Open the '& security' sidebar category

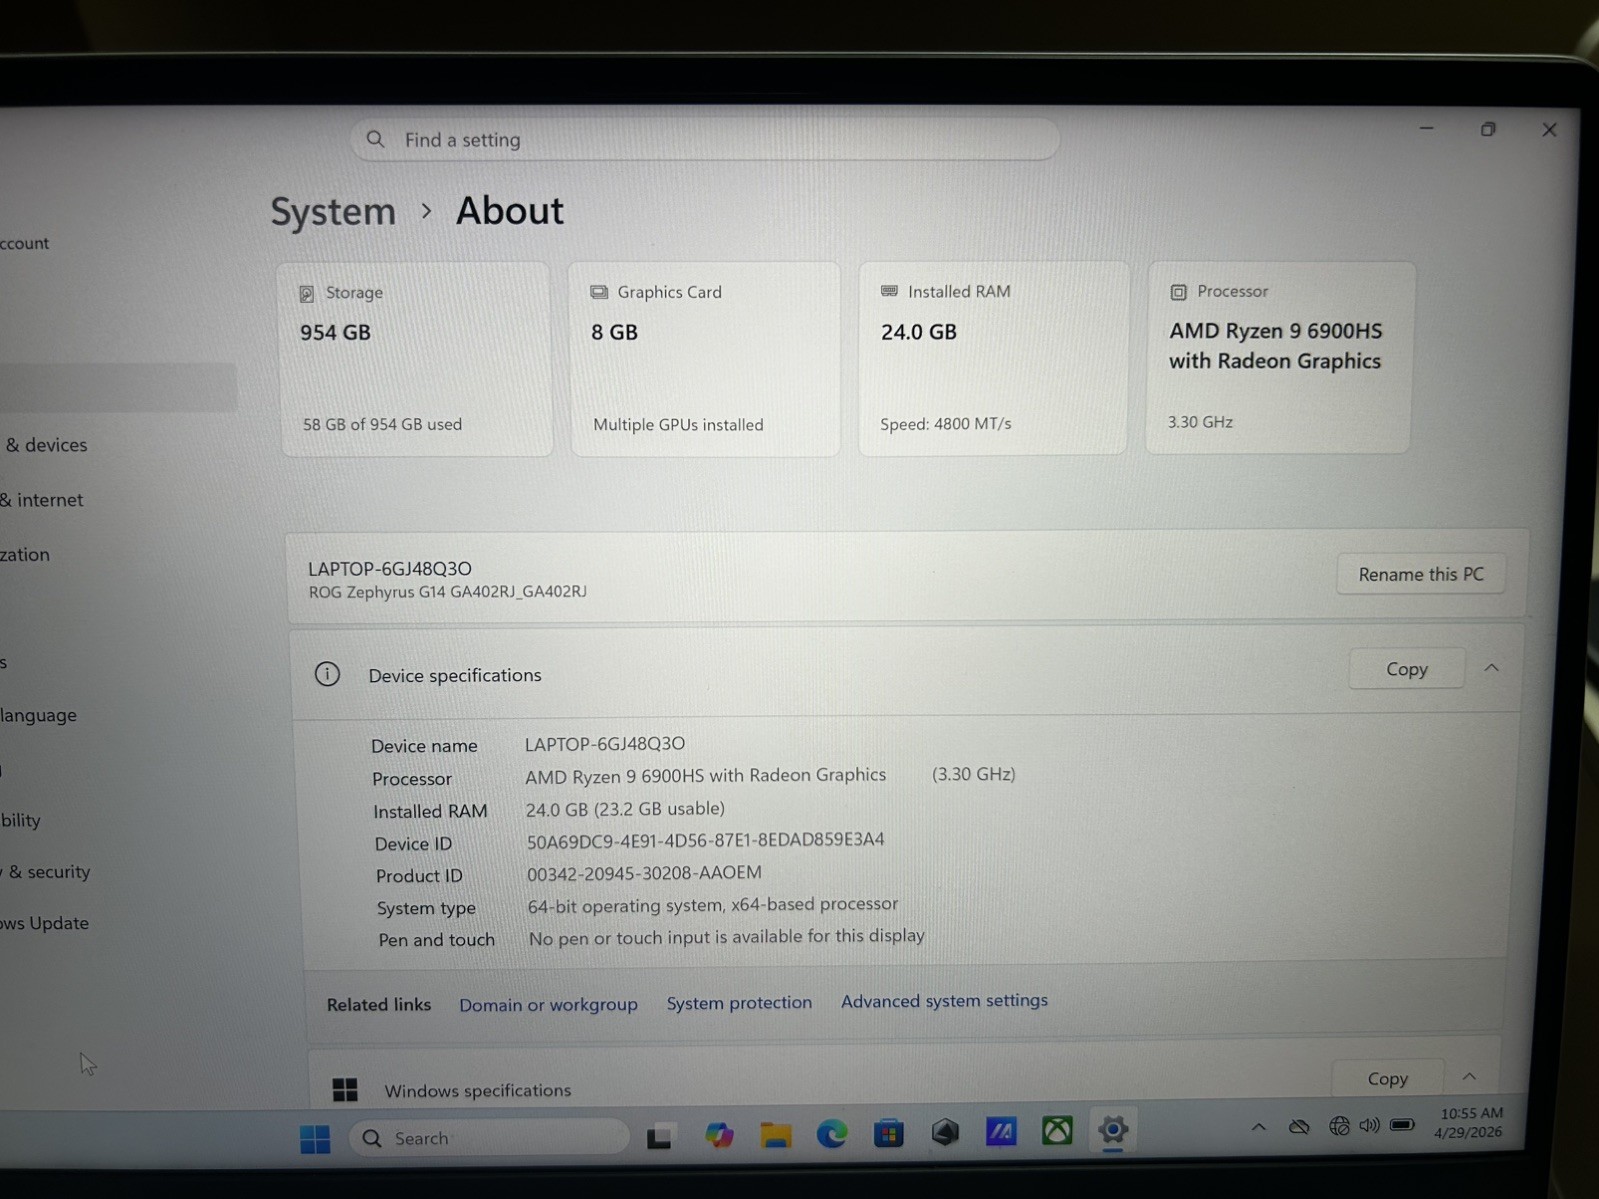tap(47, 872)
